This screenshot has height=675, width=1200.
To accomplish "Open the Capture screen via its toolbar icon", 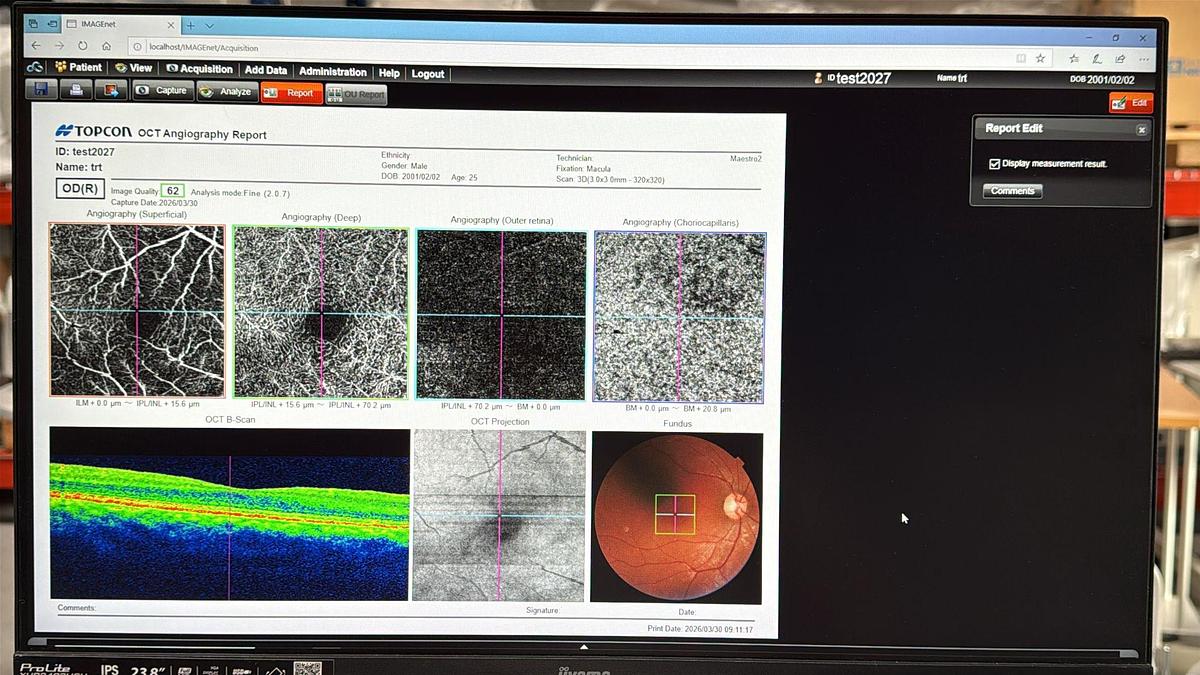I will (162, 90).
